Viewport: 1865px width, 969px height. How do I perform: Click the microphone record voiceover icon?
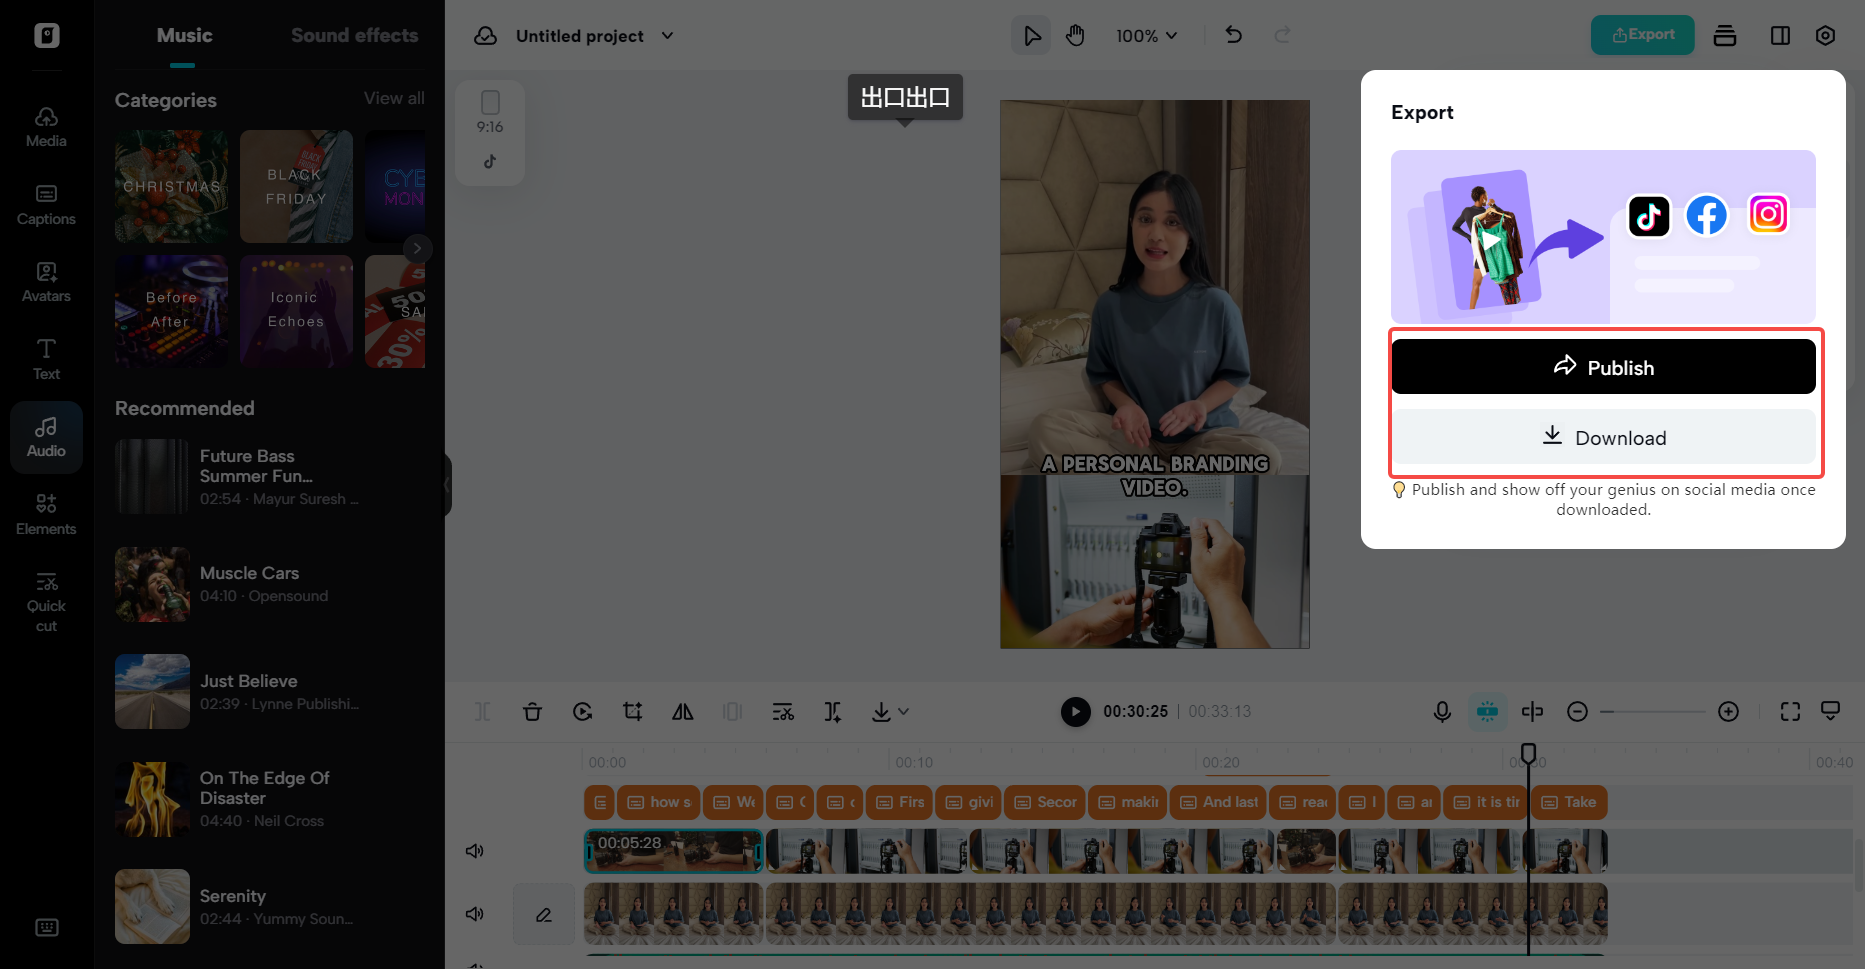tap(1442, 712)
